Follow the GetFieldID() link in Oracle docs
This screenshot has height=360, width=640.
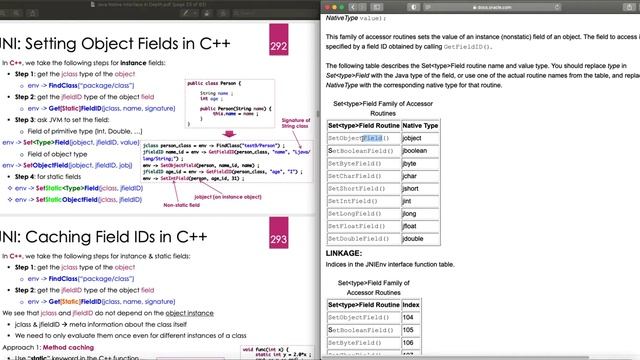coord(467,47)
